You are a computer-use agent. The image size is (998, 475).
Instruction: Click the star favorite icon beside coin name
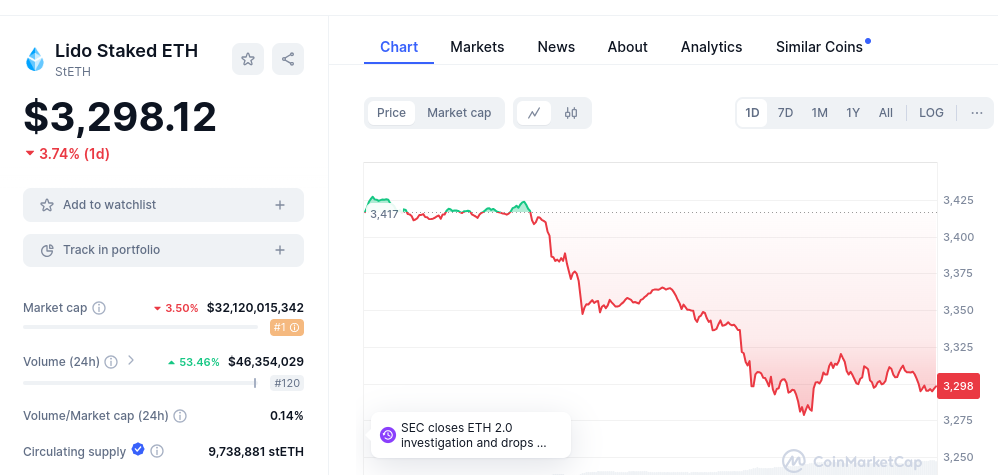(248, 59)
